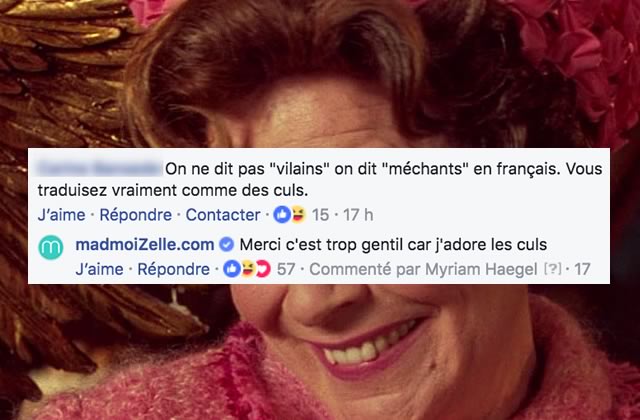The image size is (640, 420).
Task: Open the reaction count 15 list
Action: [320, 215]
